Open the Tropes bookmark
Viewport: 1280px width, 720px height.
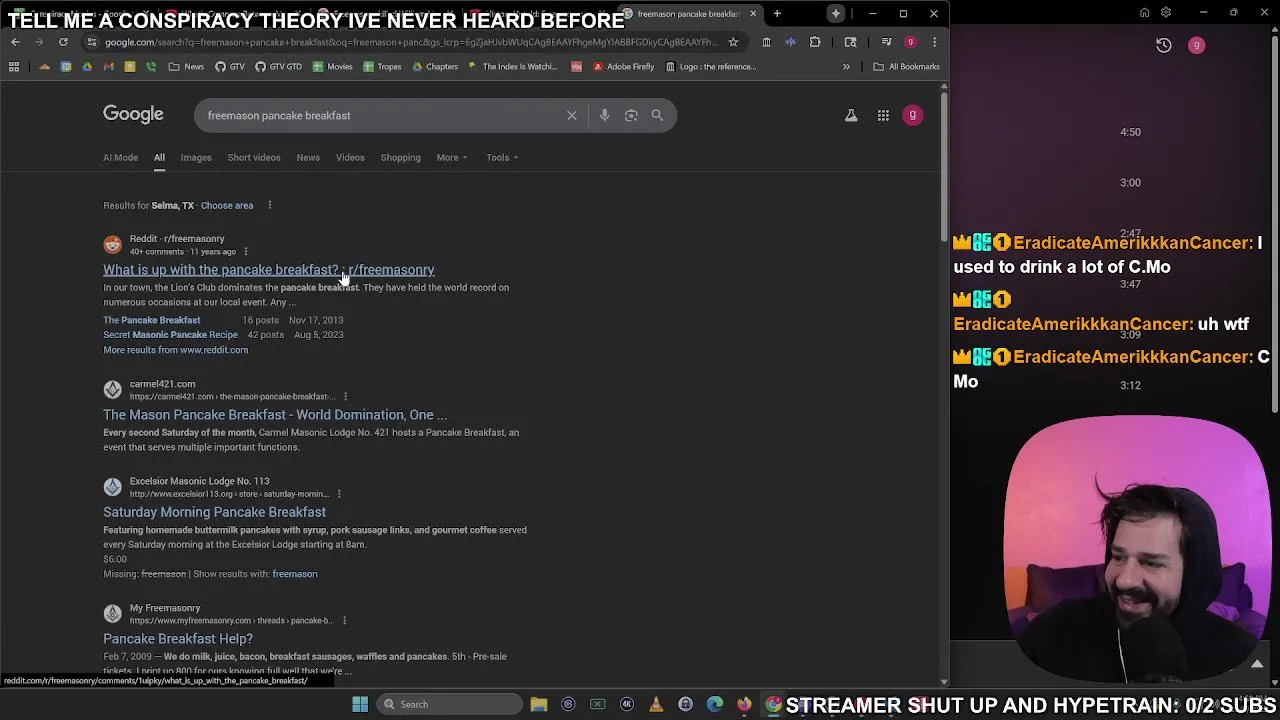coord(383,67)
